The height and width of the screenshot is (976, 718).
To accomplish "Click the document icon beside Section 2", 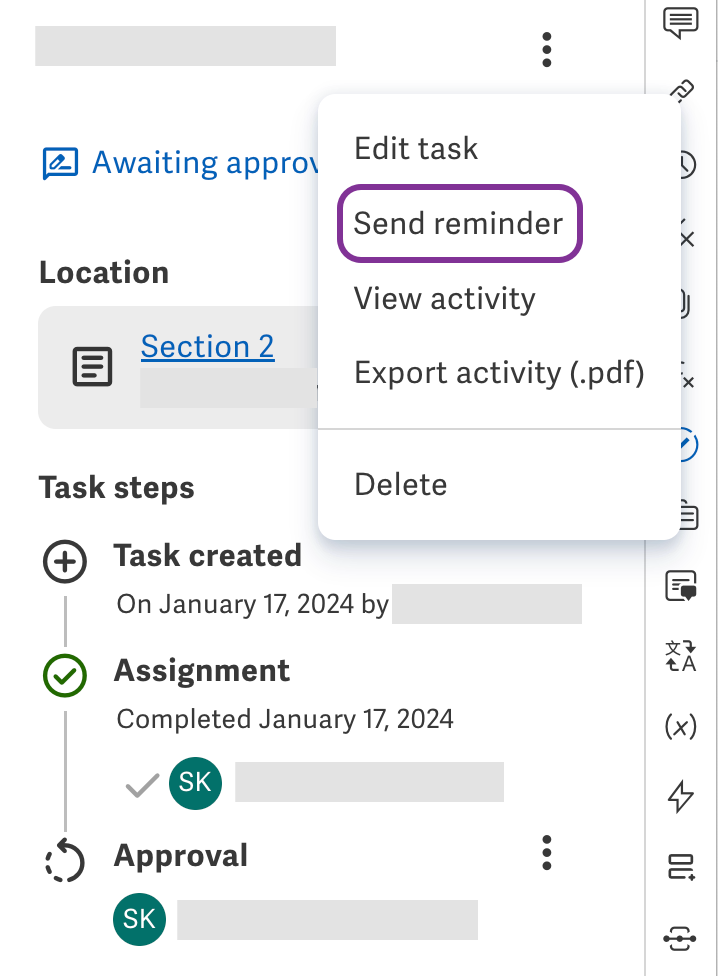I will pos(93,367).
